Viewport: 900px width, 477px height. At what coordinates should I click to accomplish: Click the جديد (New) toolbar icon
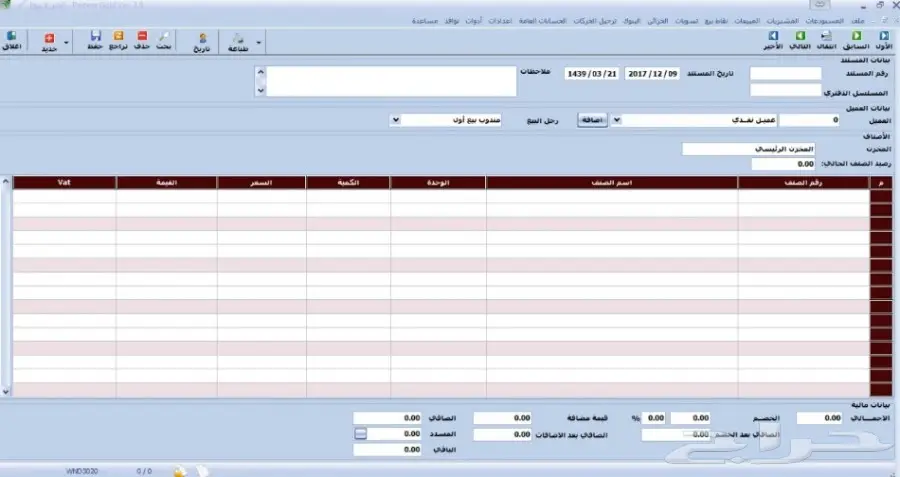(47, 42)
